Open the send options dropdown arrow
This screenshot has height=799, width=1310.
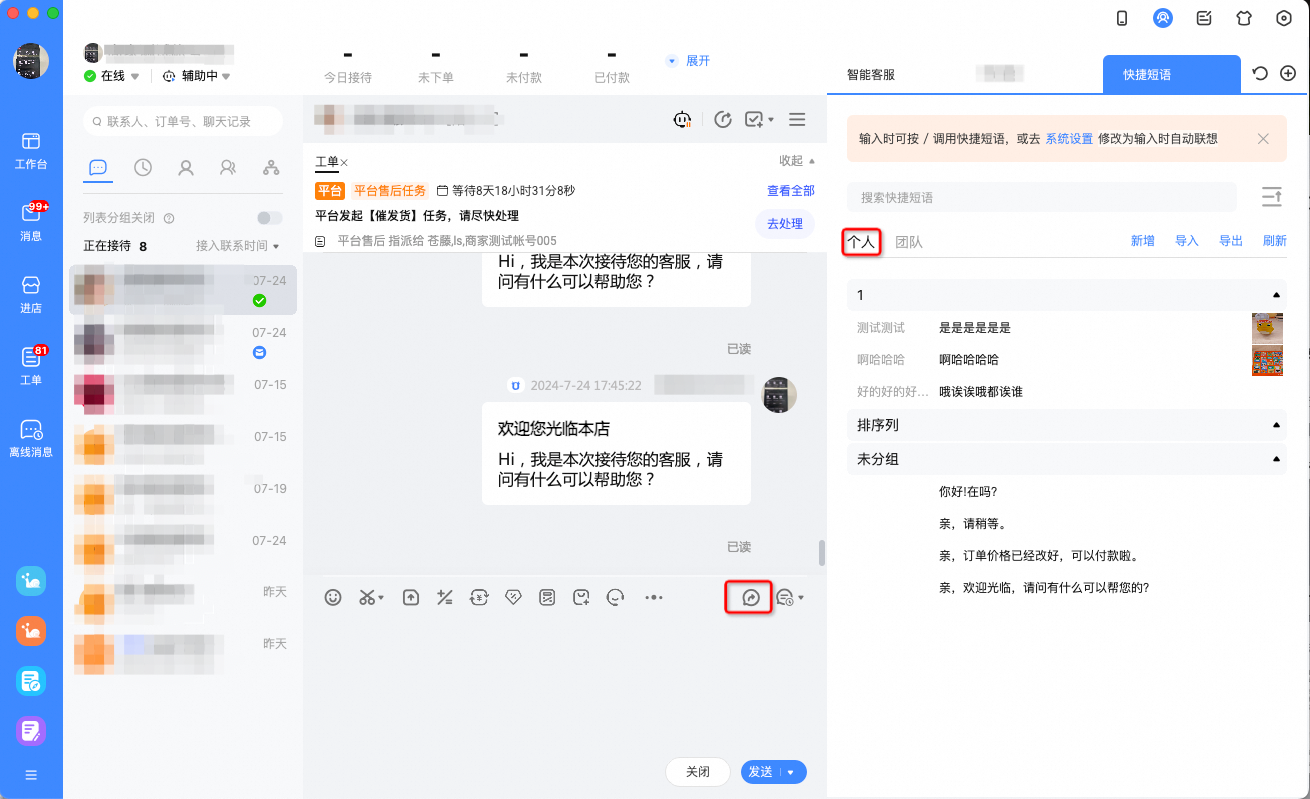click(x=792, y=772)
